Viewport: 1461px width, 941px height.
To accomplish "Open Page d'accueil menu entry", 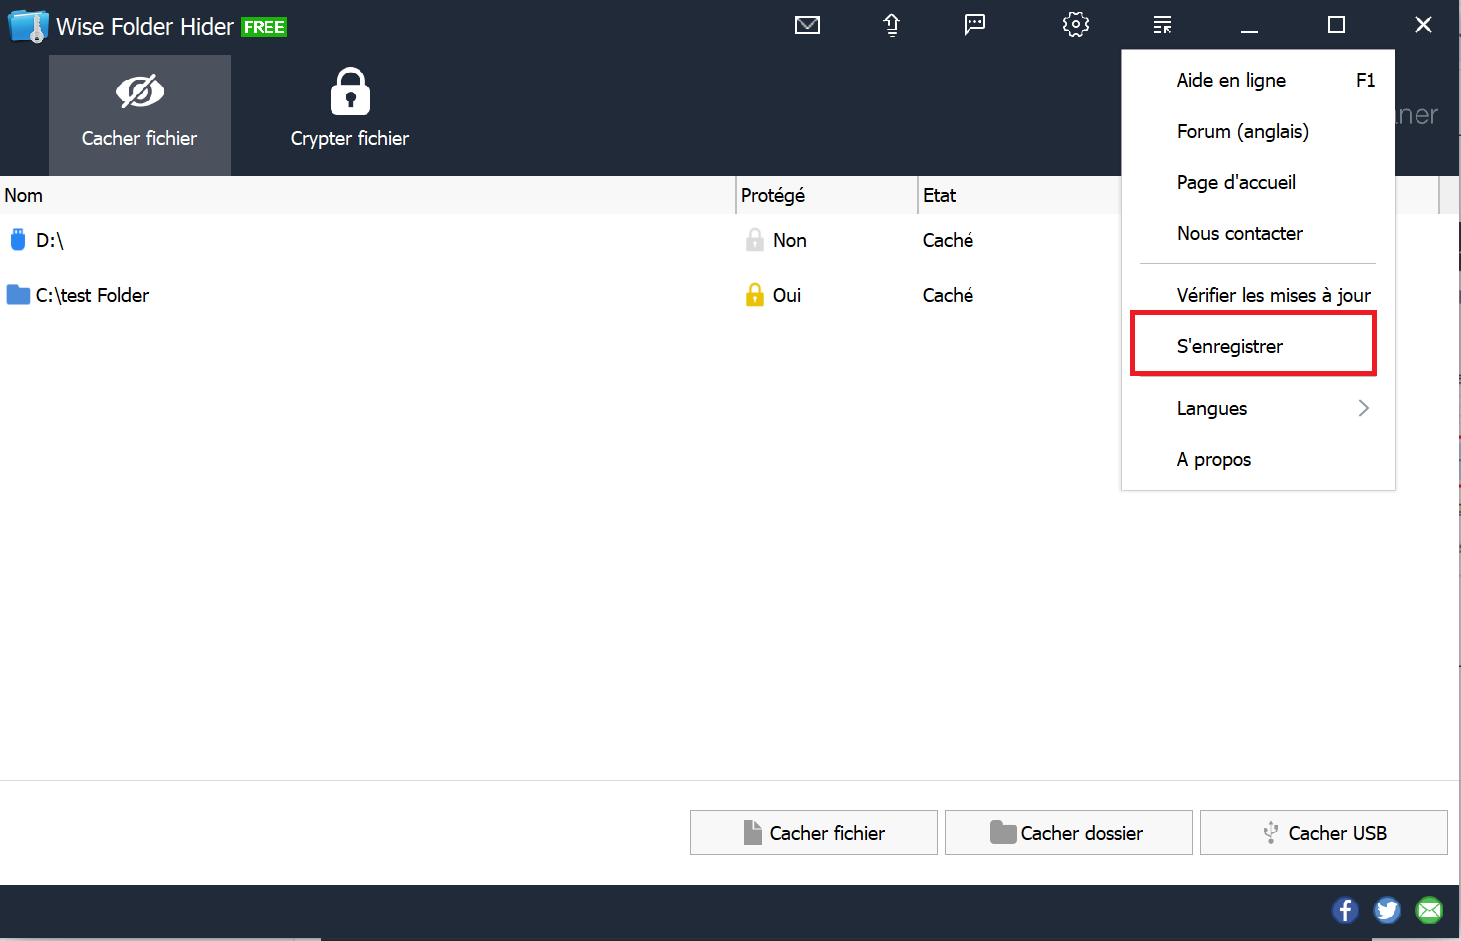I will pos(1258,182).
